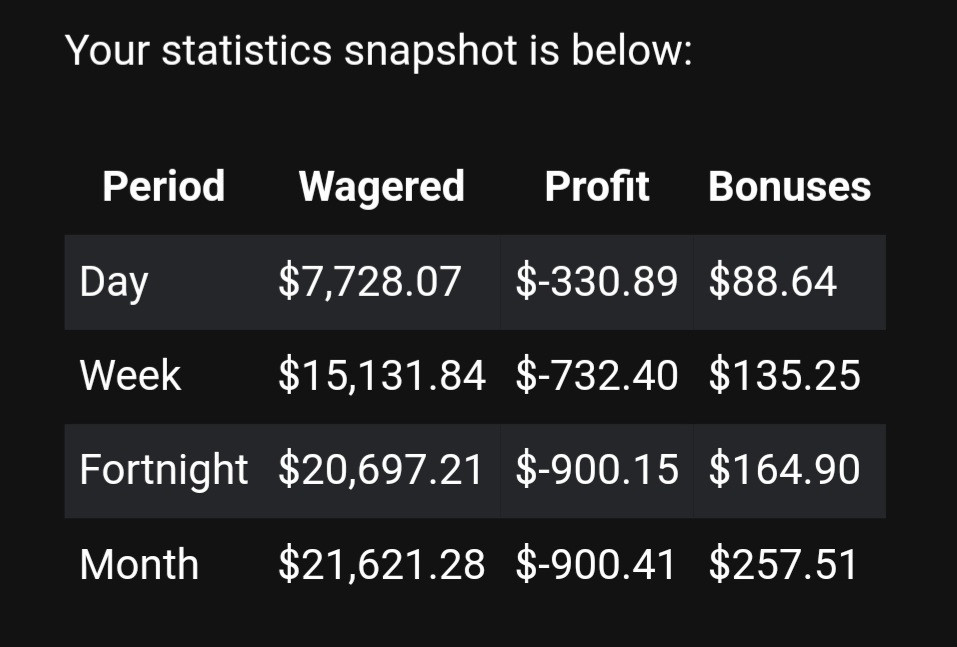Select the Week row label
Image resolution: width=957 pixels, height=647 pixels.
pyautogui.click(x=130, y=375)
